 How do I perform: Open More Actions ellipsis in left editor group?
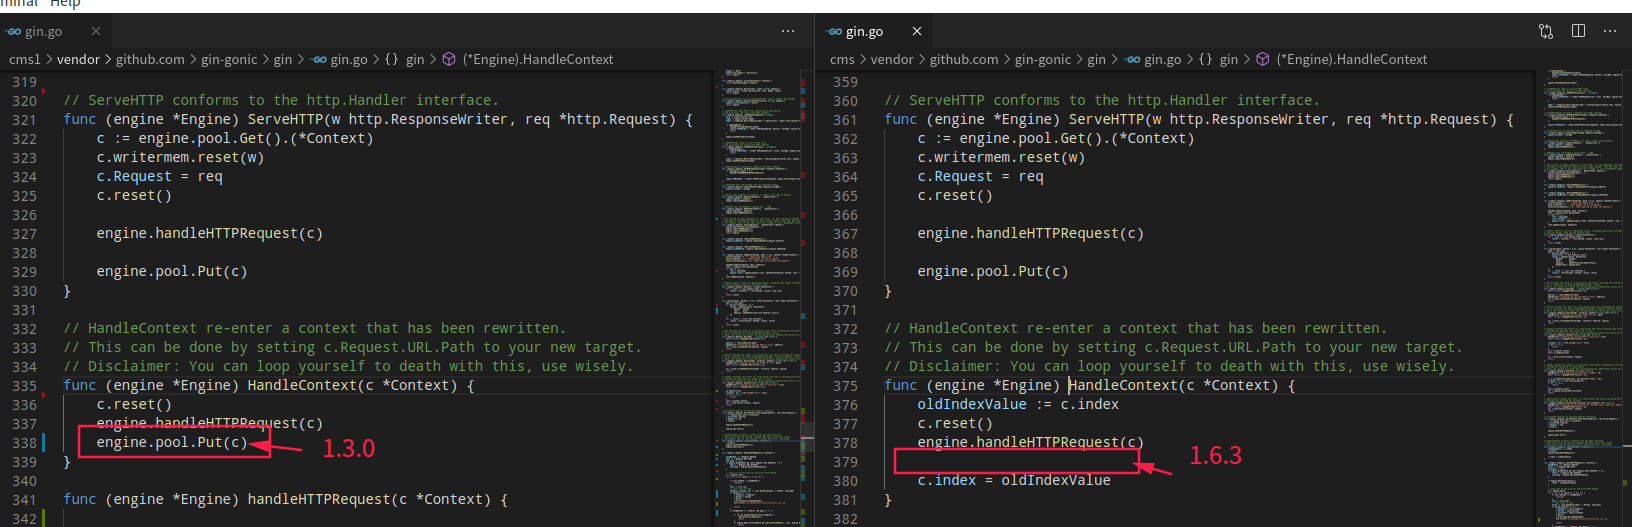point(788,31)
